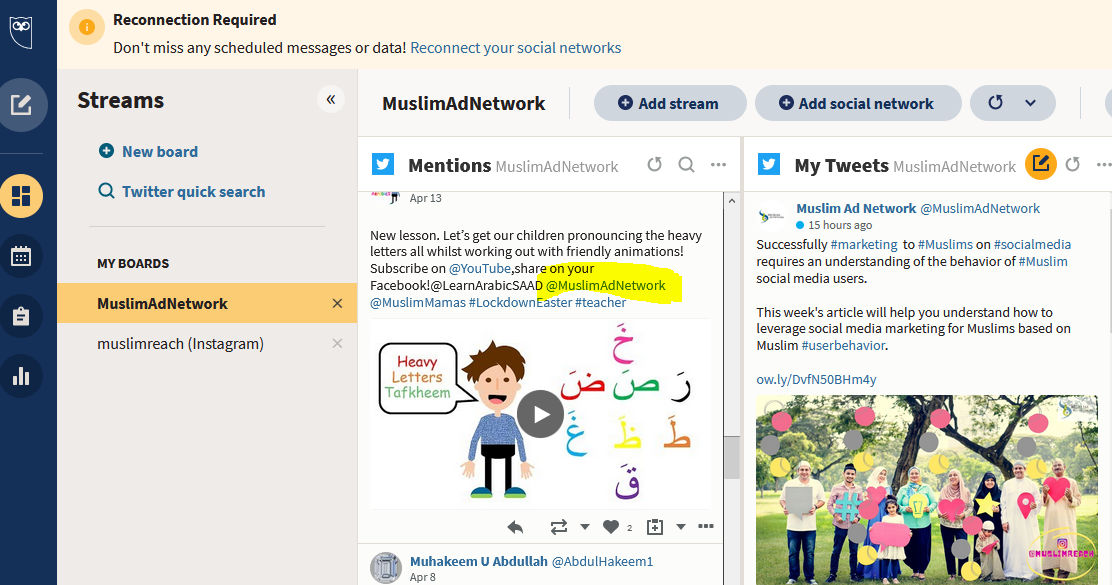
Task: Like the tweet with the heart icon
Action: 610,526
